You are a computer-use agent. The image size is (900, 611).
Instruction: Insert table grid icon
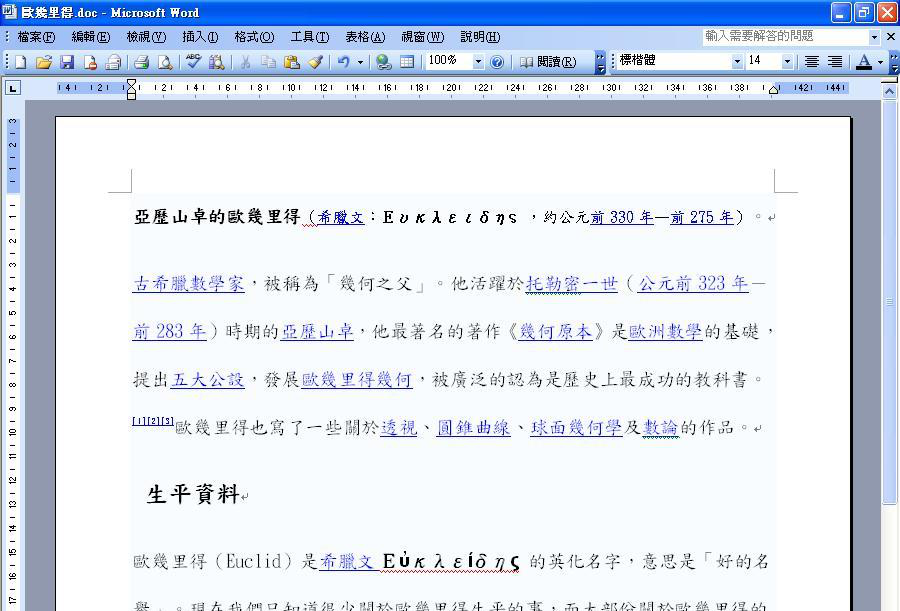point(407,61)
